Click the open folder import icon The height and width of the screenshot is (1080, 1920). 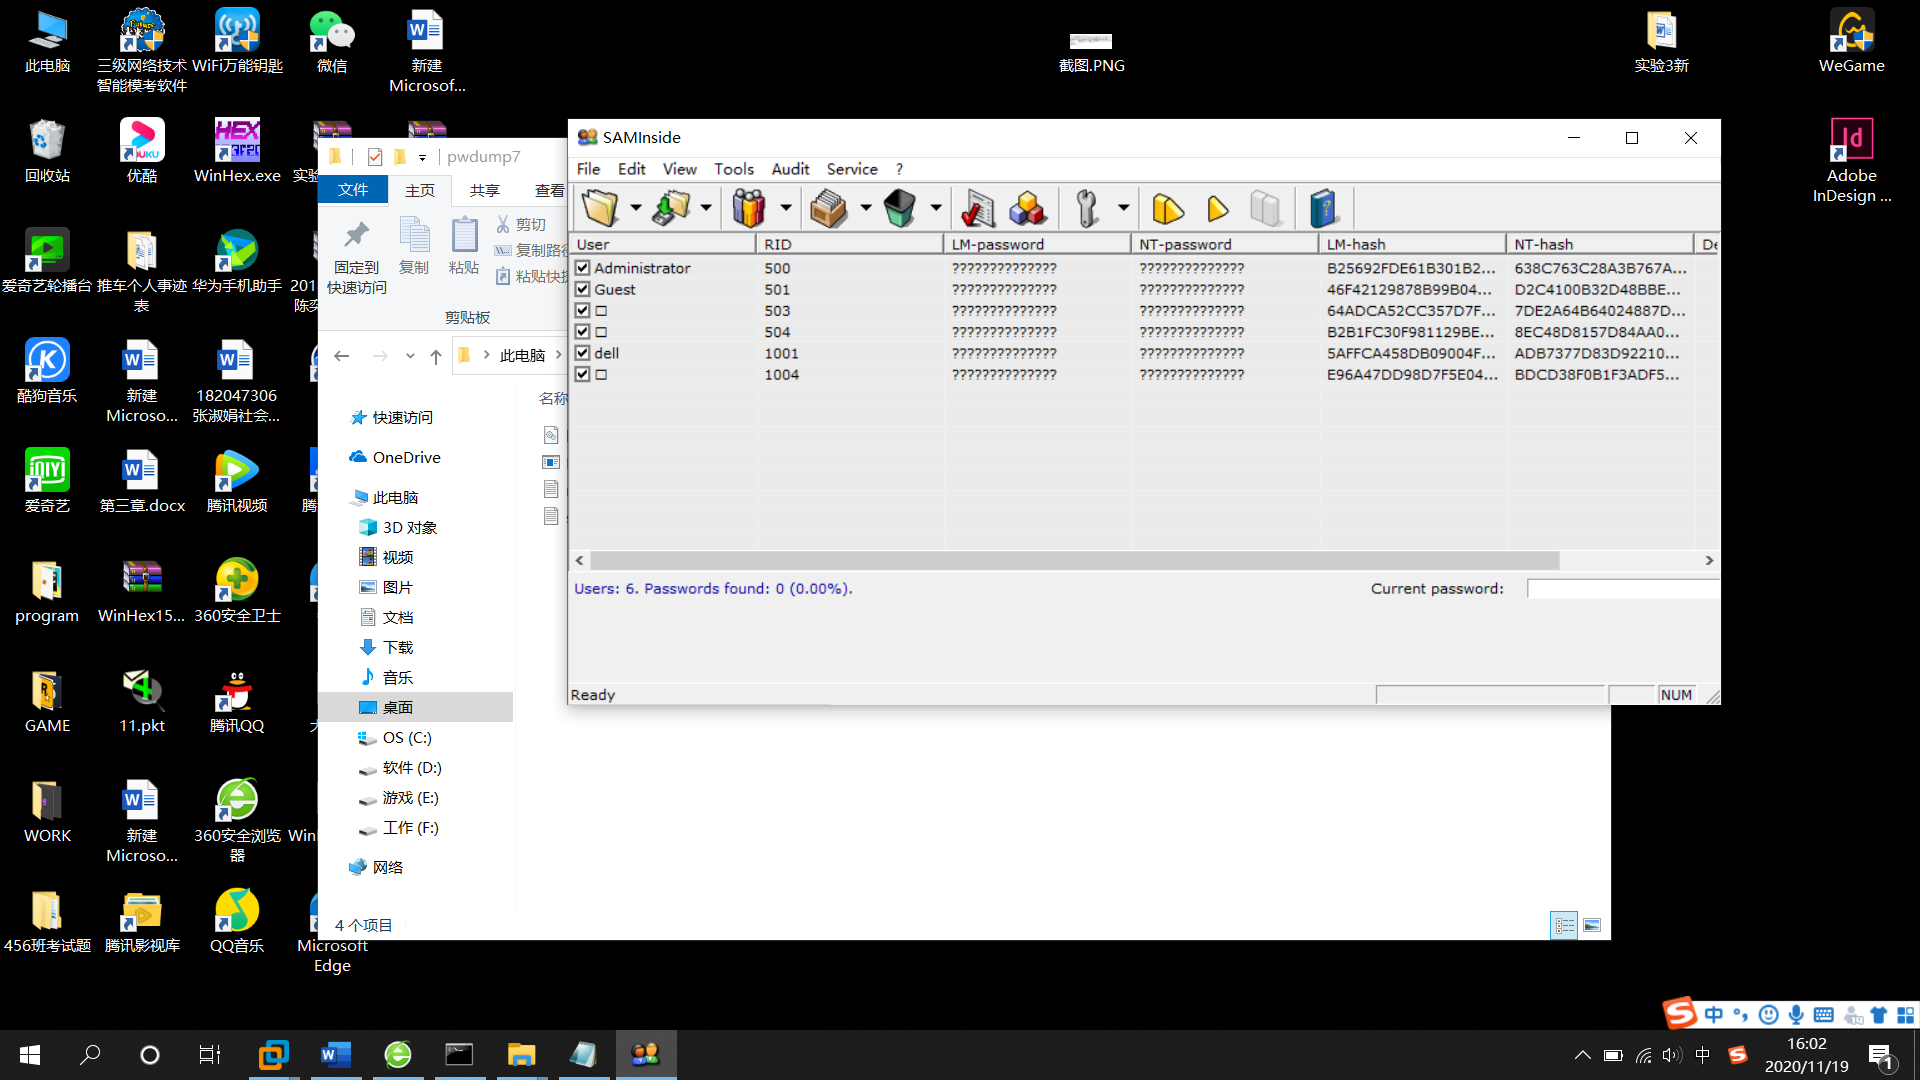(601, 208)
